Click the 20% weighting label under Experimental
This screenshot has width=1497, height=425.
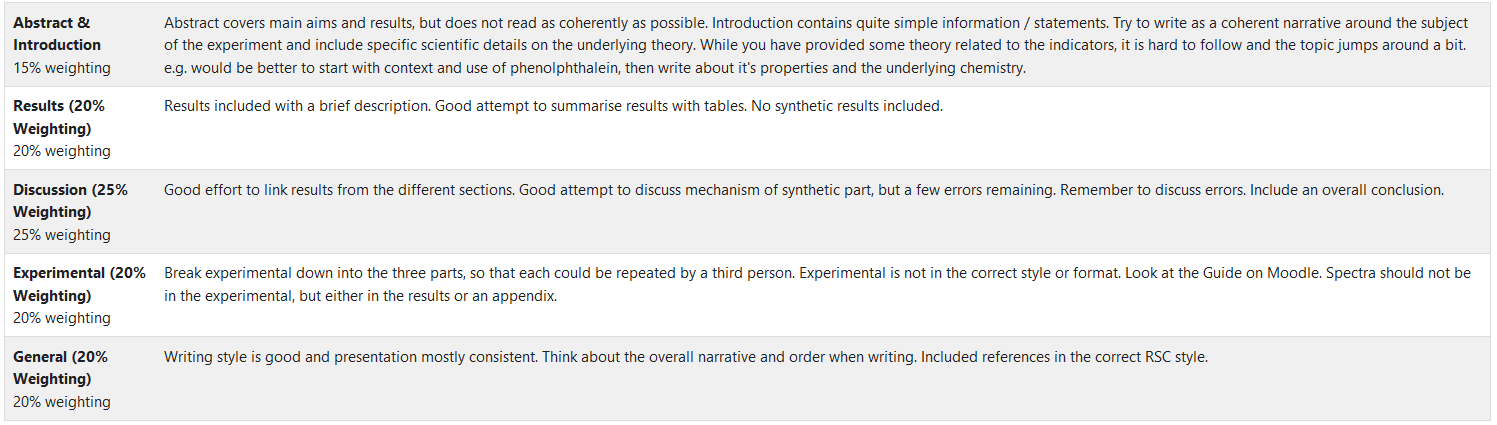pyautogui.click(x=62, y=318)
